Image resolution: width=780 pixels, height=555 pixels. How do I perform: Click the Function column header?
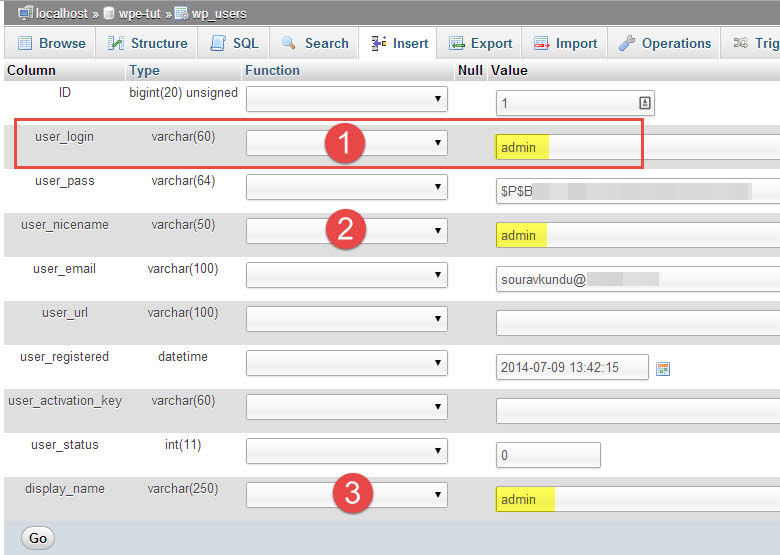point(272,71)
